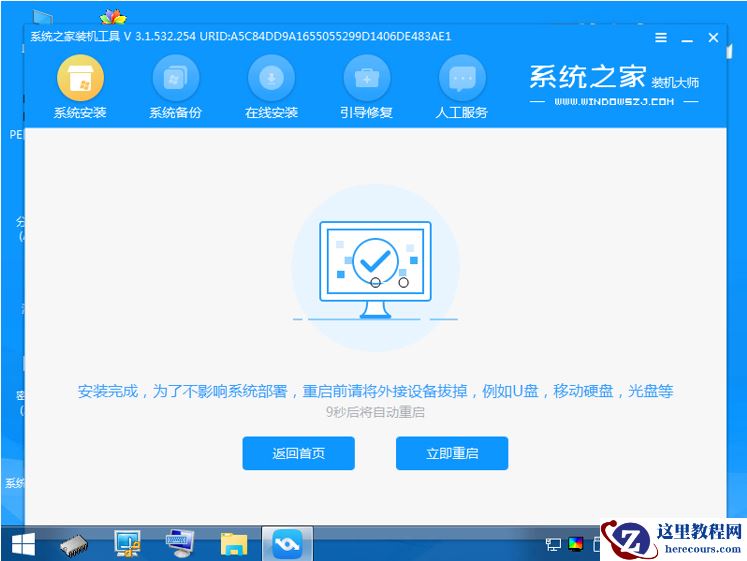
Task: Click the 系统之家 装机大师 logo
Action: coord(614,77)
